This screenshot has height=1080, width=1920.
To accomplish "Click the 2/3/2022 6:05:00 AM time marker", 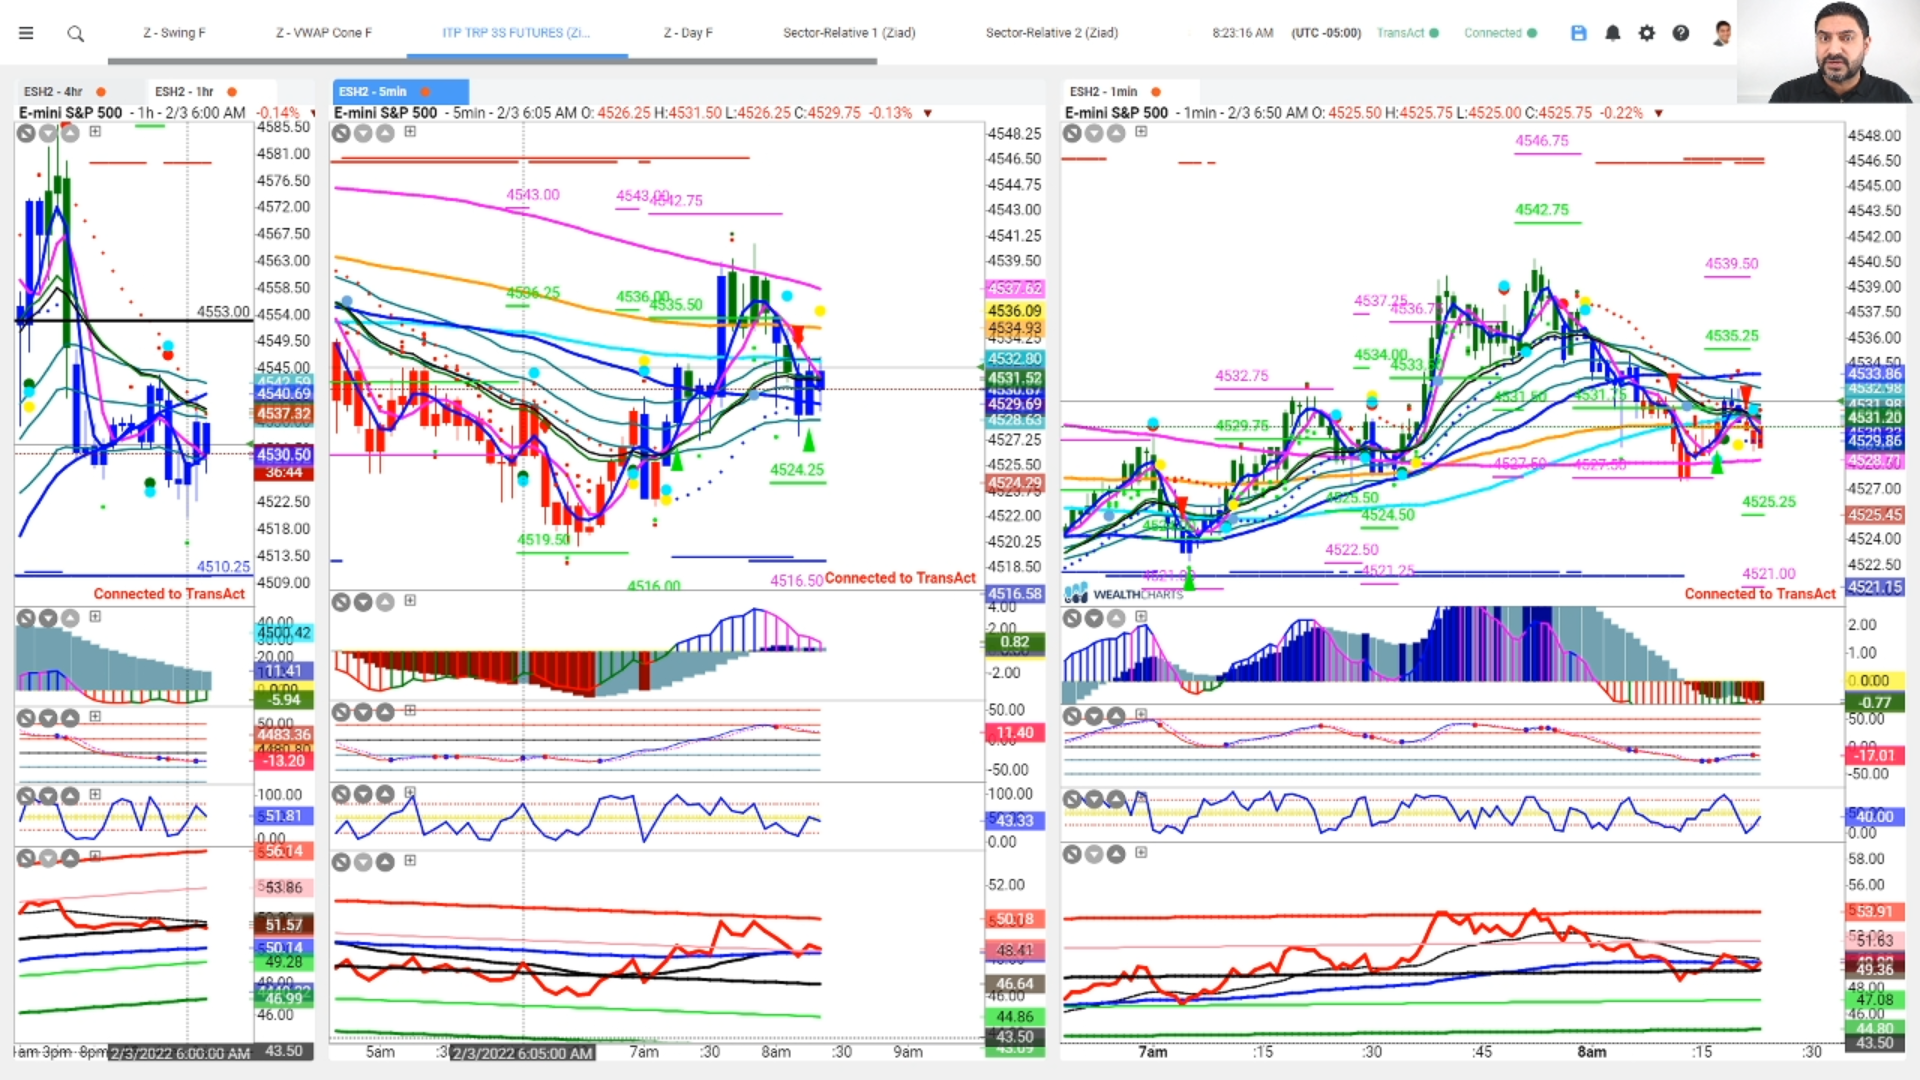I will pyautogui.click(x=522, y=1053).
